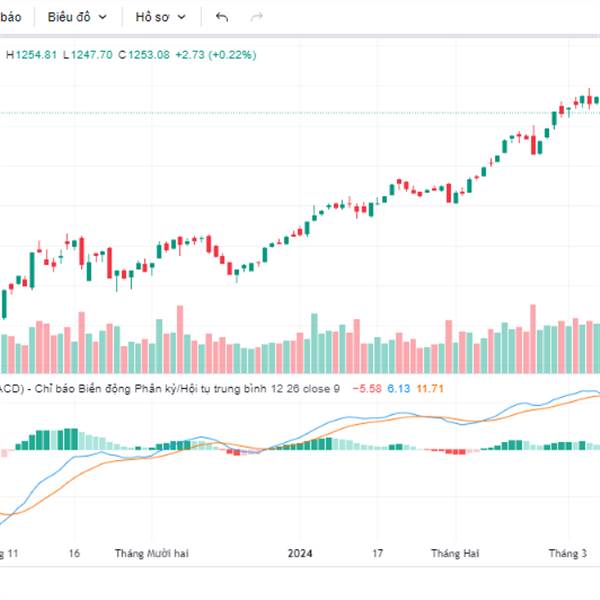Click the change value +2.73 (+0.22%)
Image resolution: width=600 pixels, height=600 pixels.
tap(216, 55)
